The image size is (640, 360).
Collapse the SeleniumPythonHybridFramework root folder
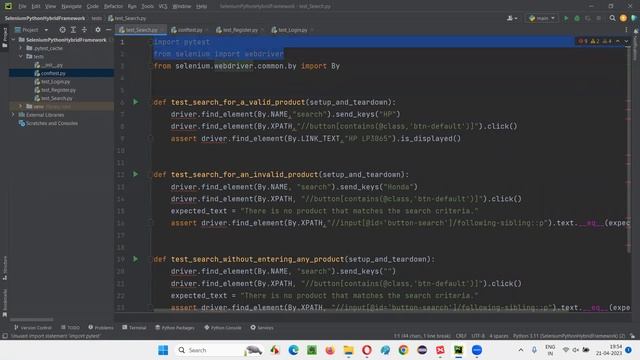click(x=13, y=40)
